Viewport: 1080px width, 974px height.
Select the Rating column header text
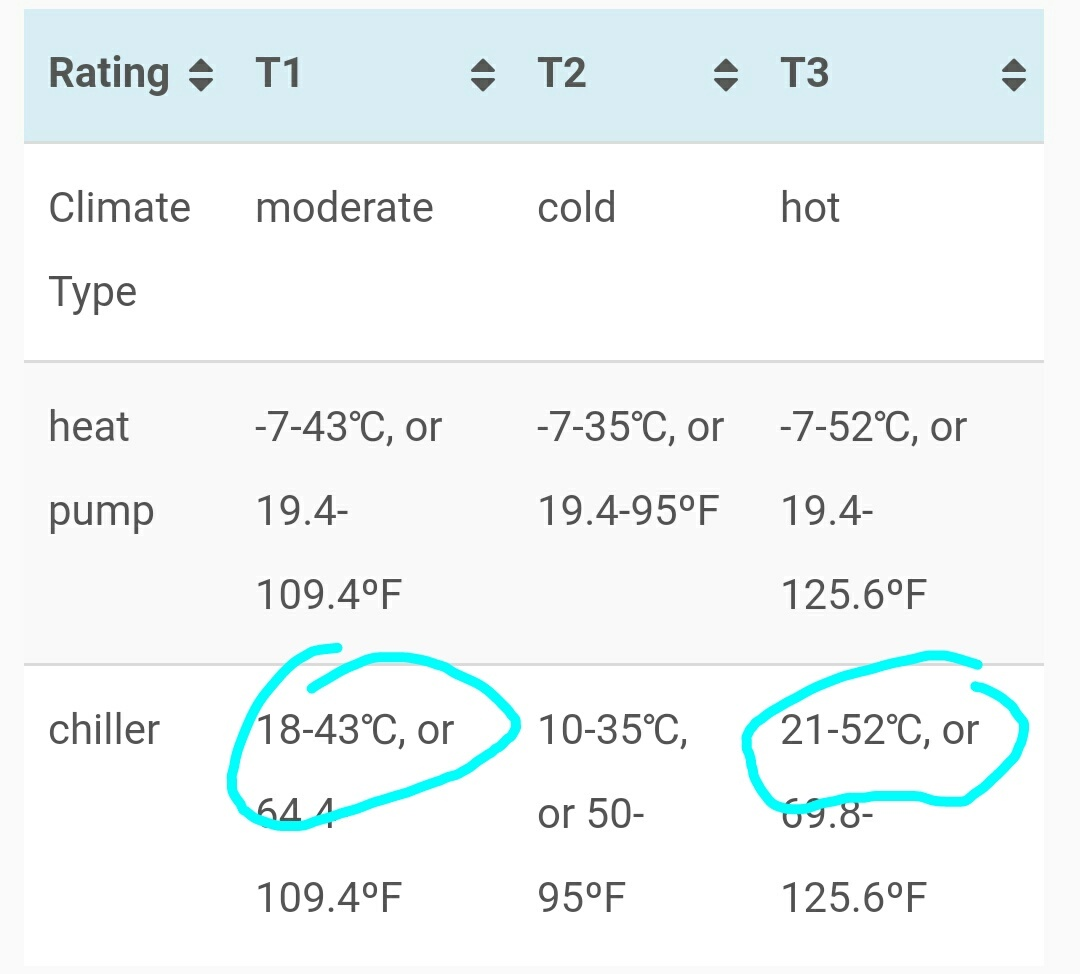(109, 74)
